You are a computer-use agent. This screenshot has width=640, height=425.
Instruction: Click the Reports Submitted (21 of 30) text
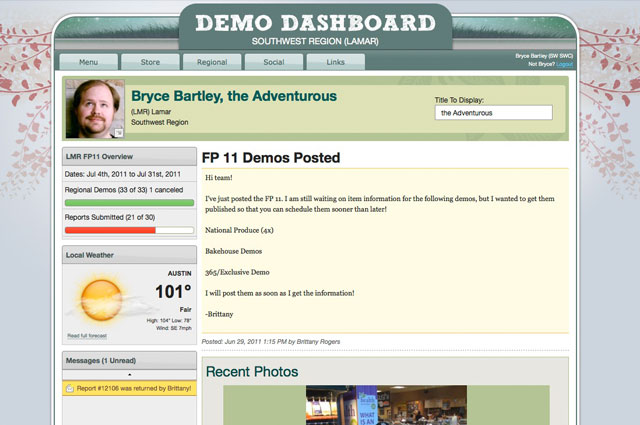(x=110, y=217)
